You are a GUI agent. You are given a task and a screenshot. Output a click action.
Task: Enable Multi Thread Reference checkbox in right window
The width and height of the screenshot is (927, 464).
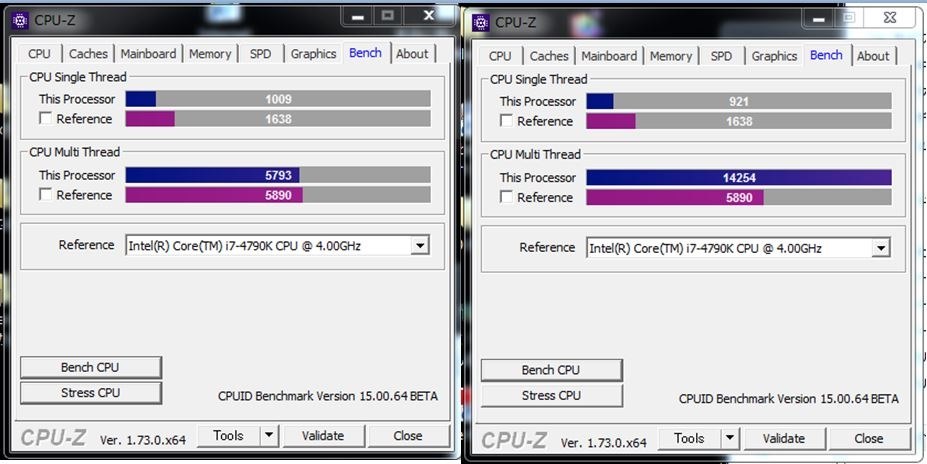click(x=506, y=197)
